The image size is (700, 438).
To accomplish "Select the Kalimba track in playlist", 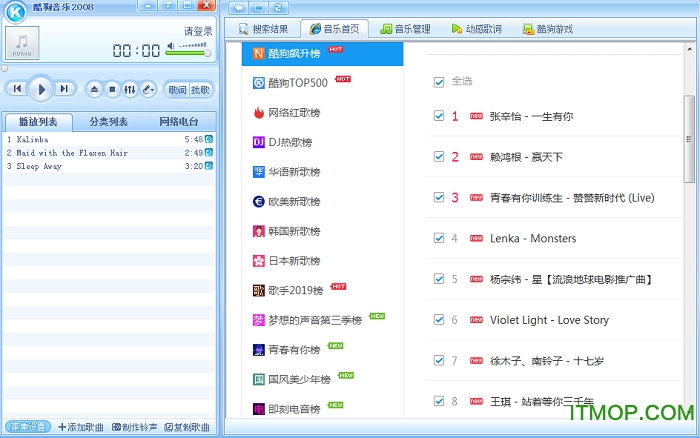I will point(108,139).
